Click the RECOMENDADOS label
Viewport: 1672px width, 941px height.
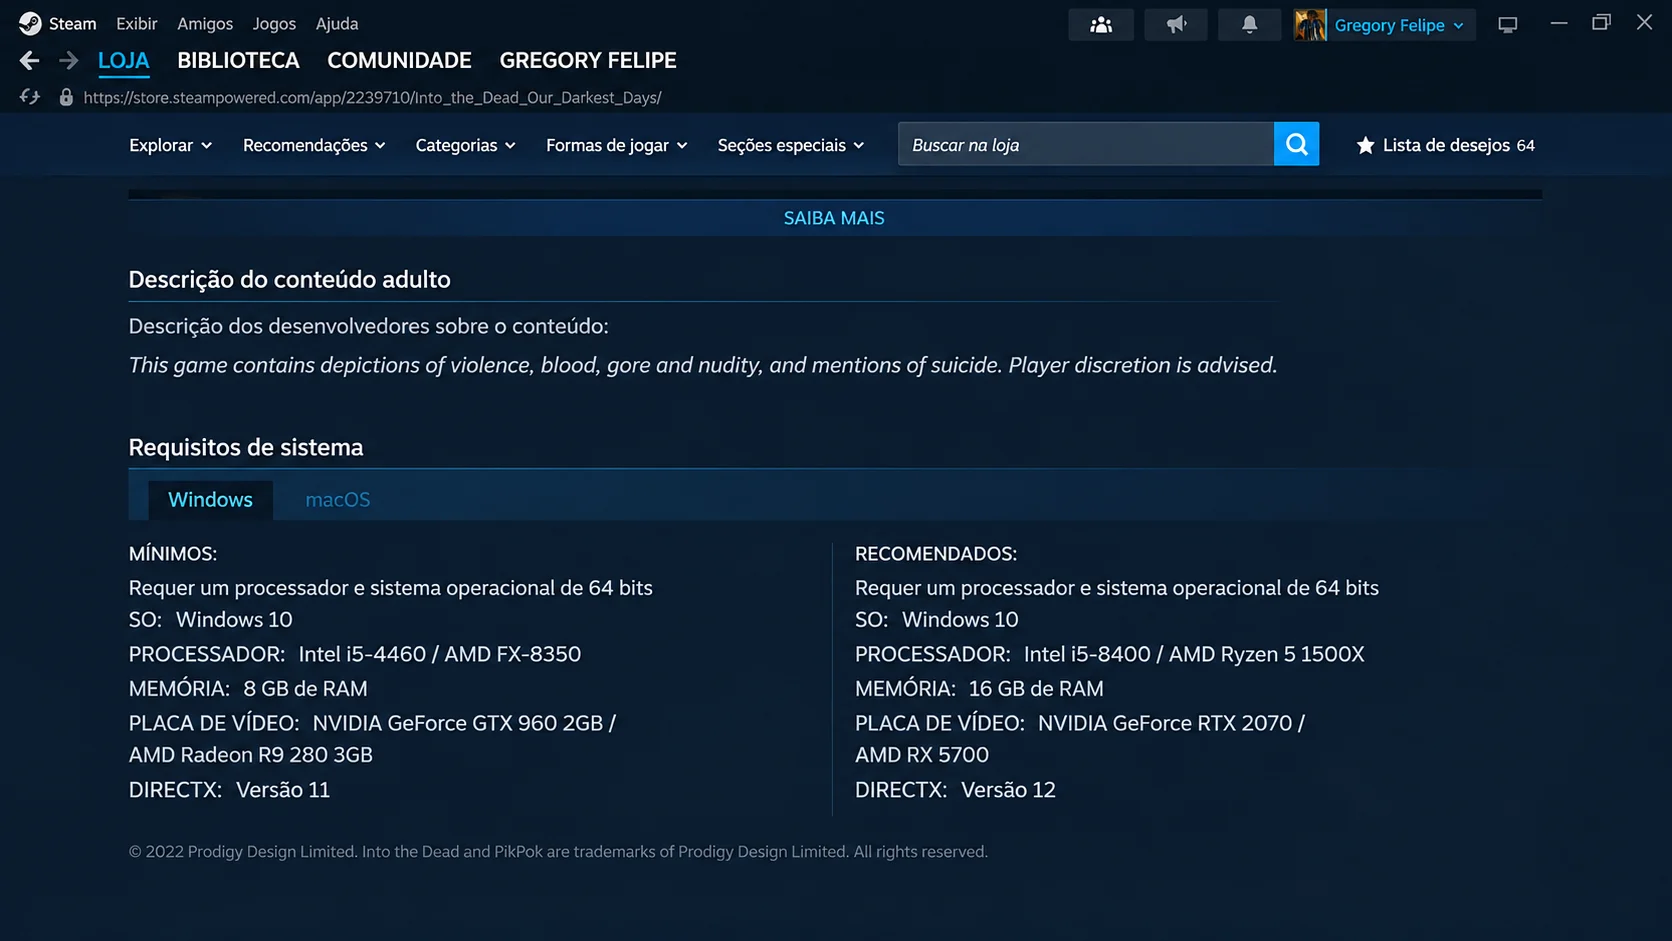tap(936, 554)
